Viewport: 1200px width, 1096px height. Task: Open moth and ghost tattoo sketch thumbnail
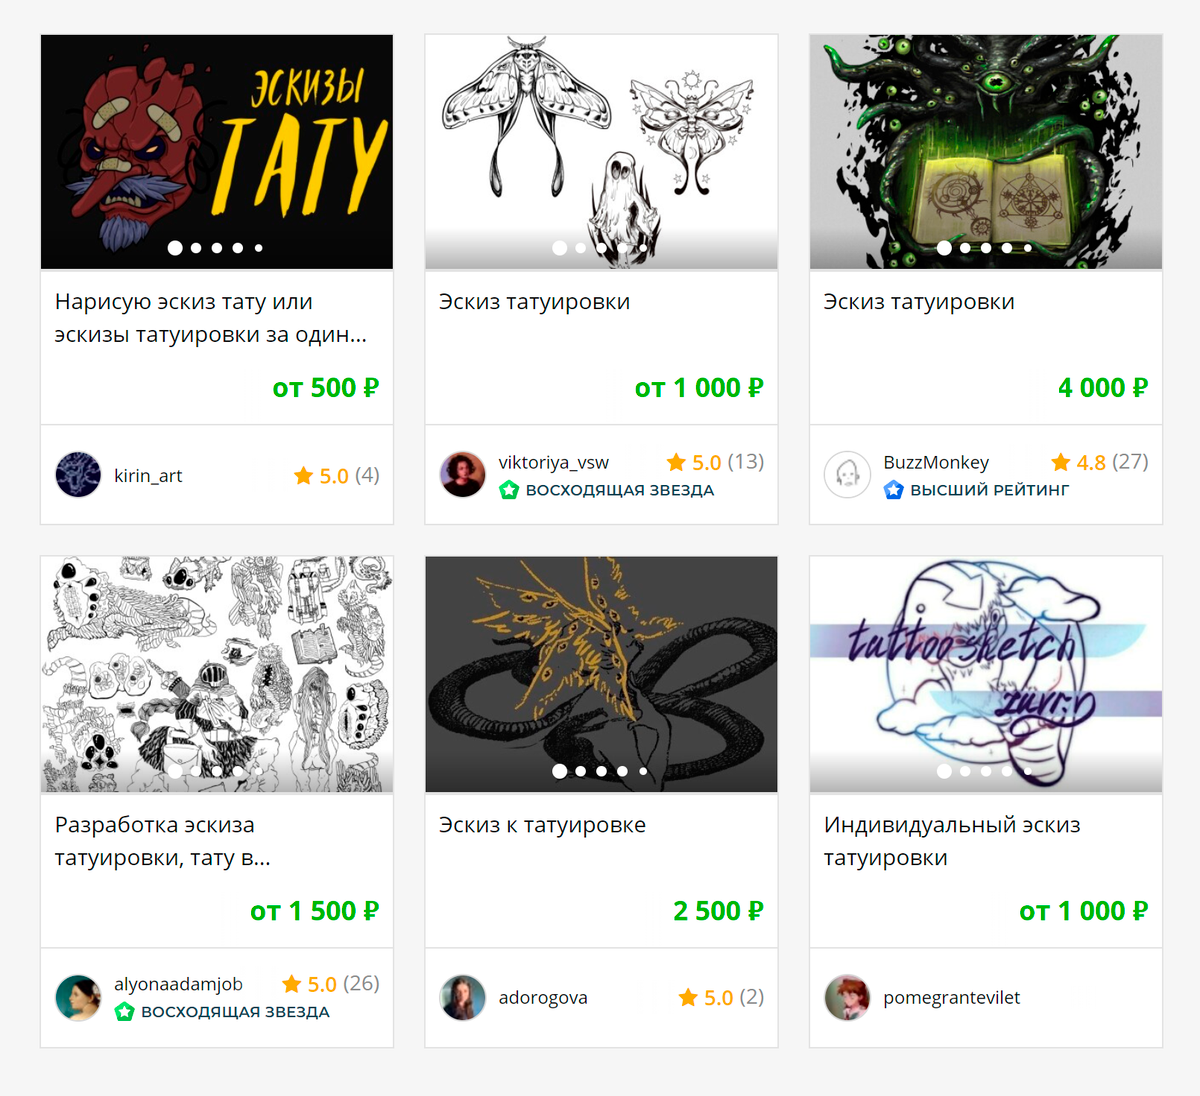coord(601,152)
